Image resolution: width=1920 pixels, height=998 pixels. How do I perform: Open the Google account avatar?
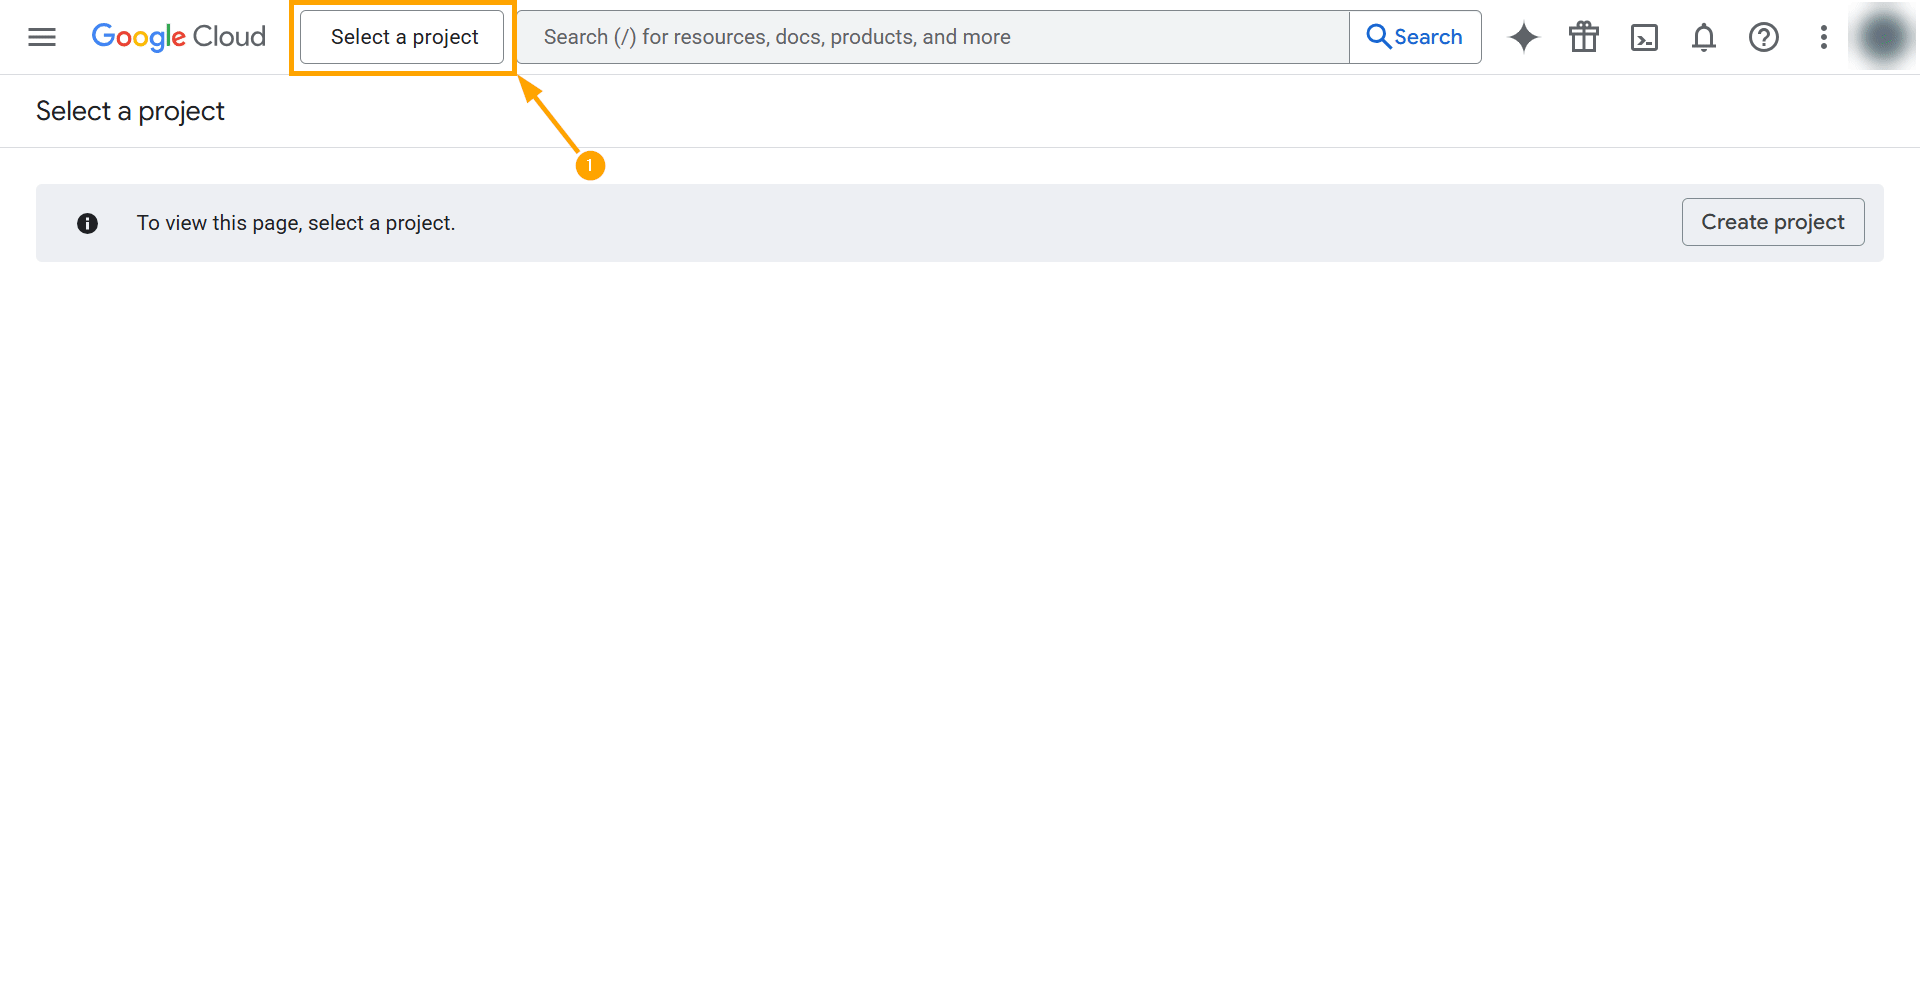point(1884,37)
